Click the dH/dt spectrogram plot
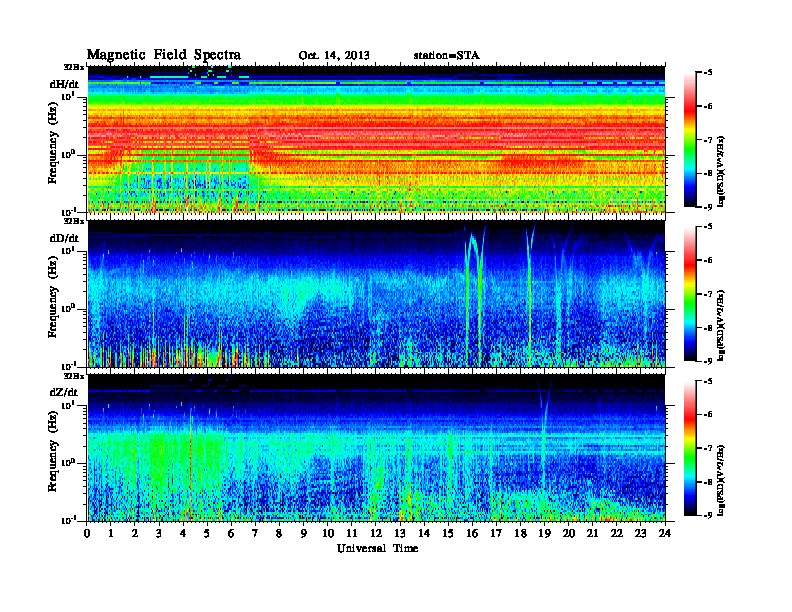Screen dimensions: 792x612 [x=376, y=139]
